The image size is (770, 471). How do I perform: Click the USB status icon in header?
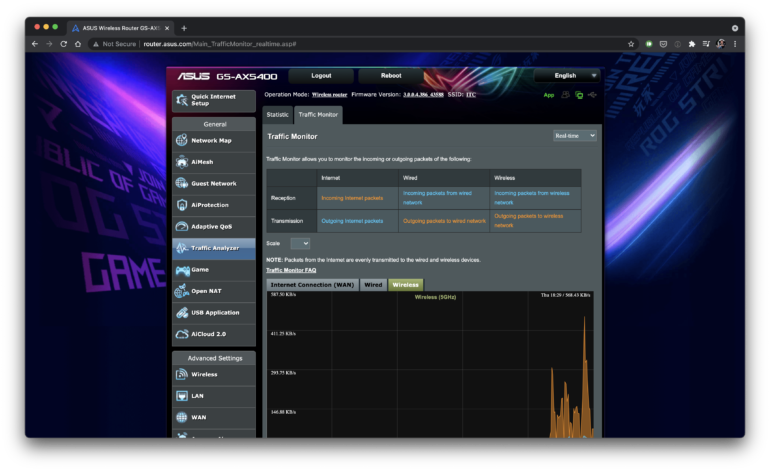(x=593, y=95)
